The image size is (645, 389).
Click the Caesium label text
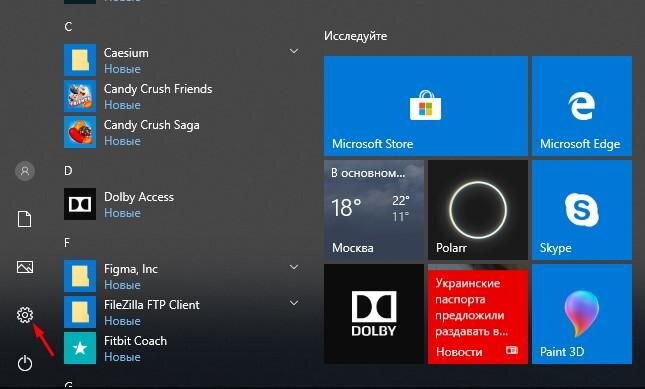click(x=126, y=53)
